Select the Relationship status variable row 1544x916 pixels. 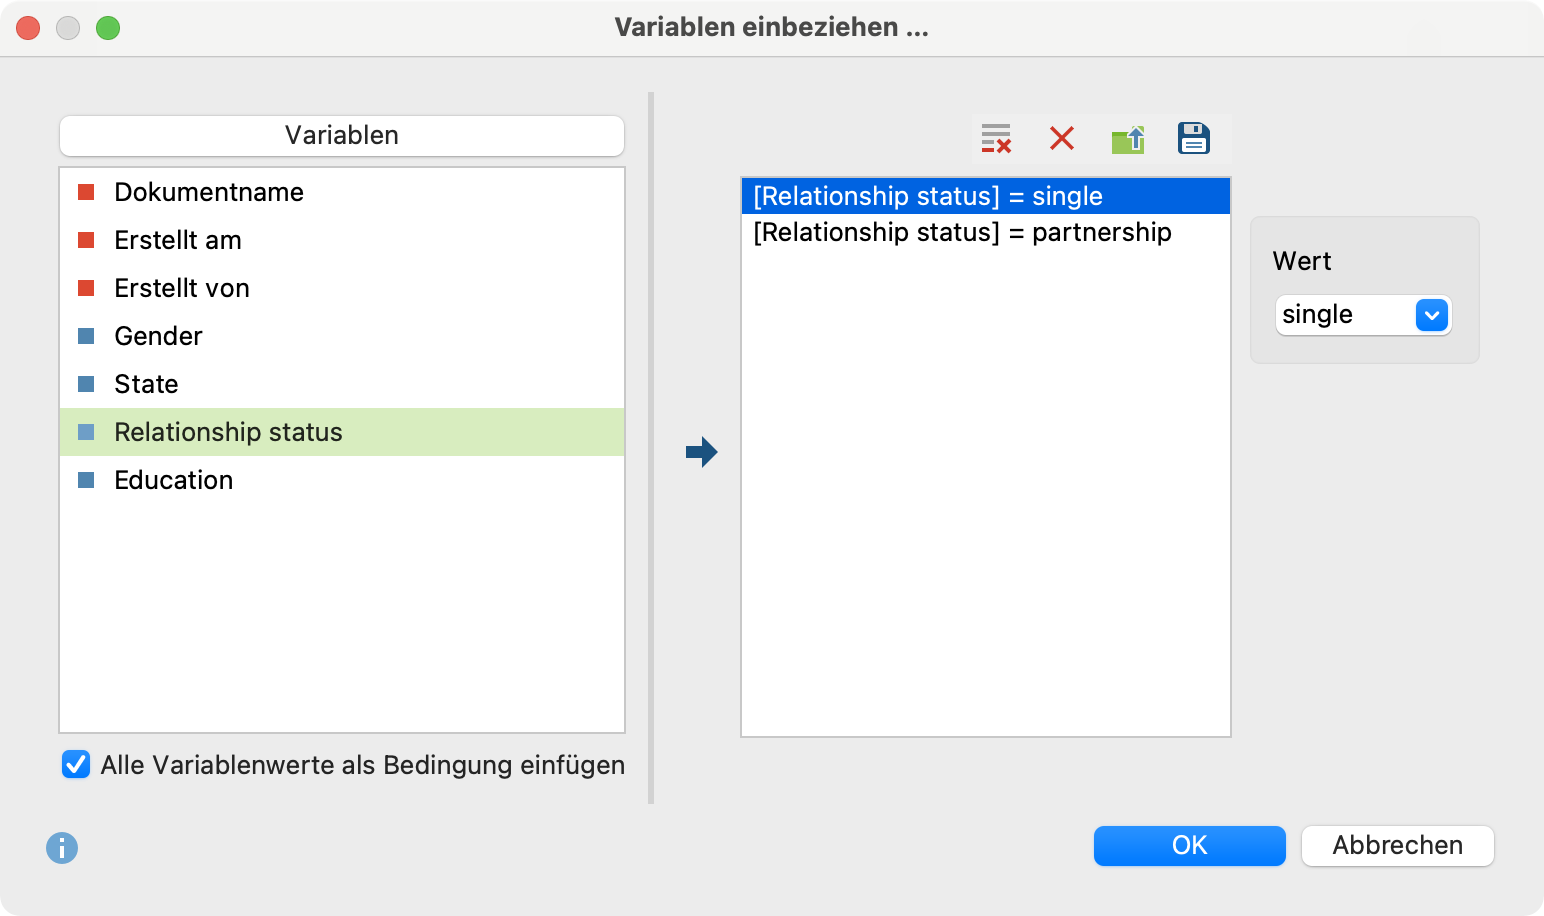(342, 432)
